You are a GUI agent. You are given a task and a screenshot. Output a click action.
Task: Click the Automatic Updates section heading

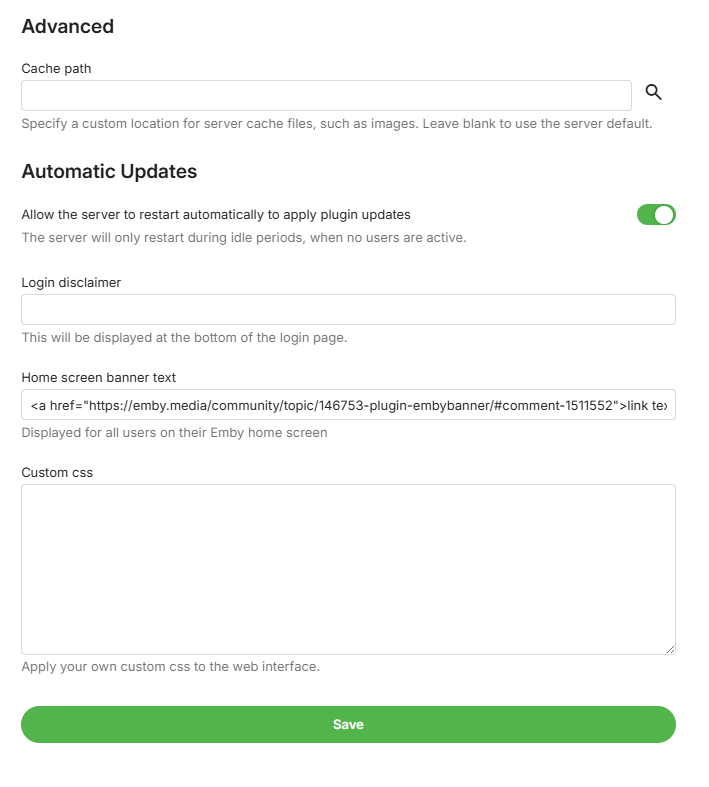[x=109, y=171]
